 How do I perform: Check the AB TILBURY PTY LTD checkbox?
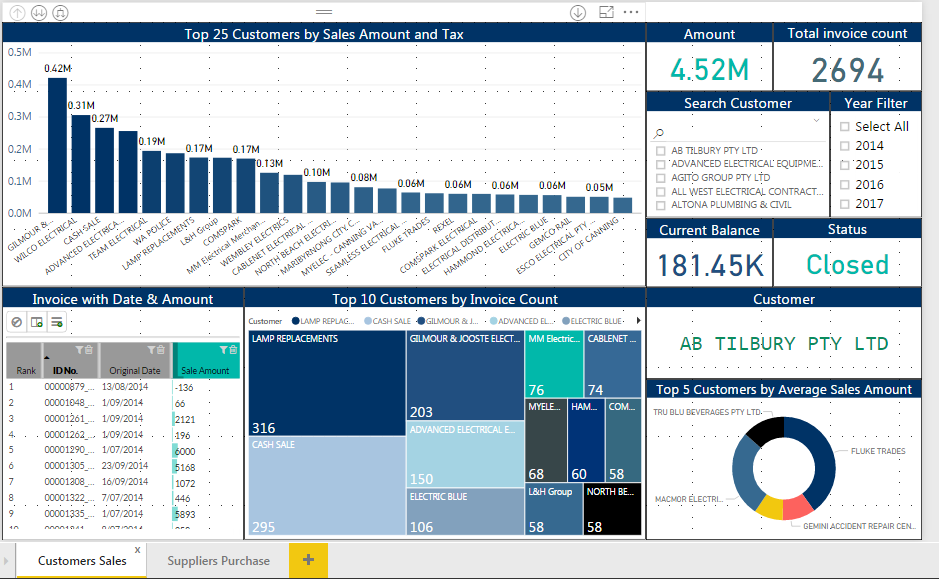coord(661,151)
